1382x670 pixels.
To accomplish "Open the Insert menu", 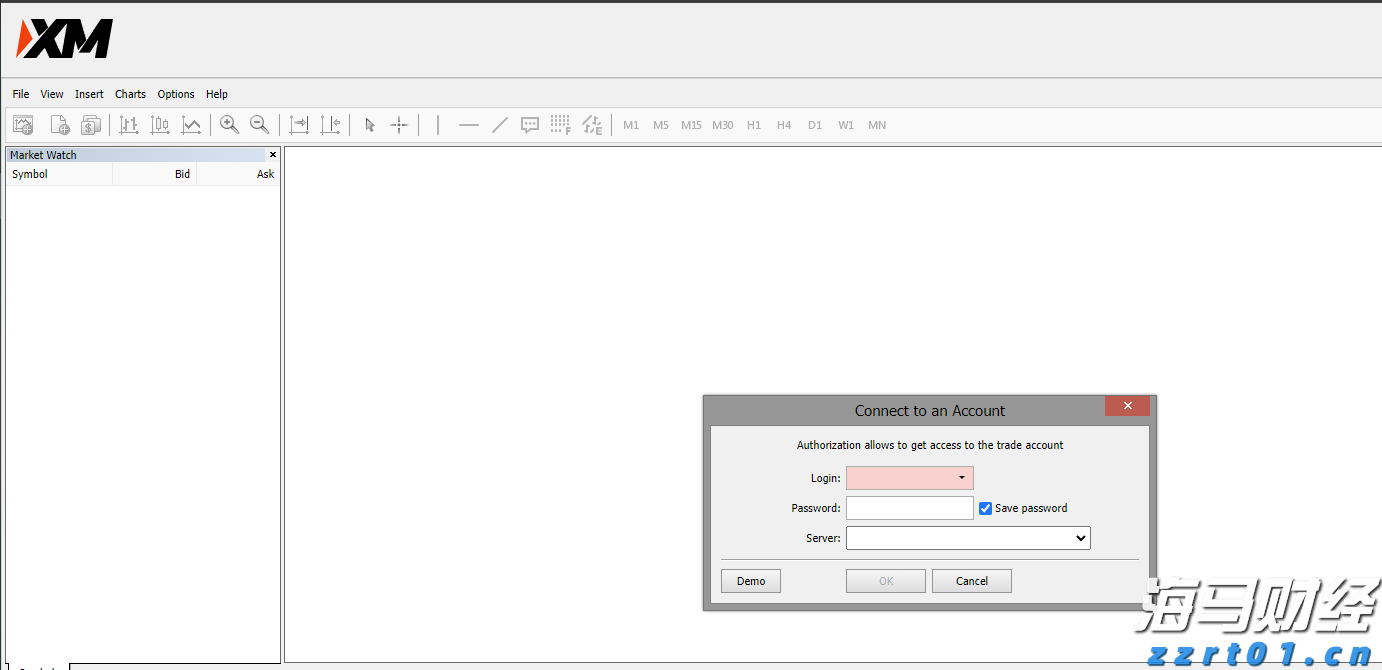I will (89, 94).
